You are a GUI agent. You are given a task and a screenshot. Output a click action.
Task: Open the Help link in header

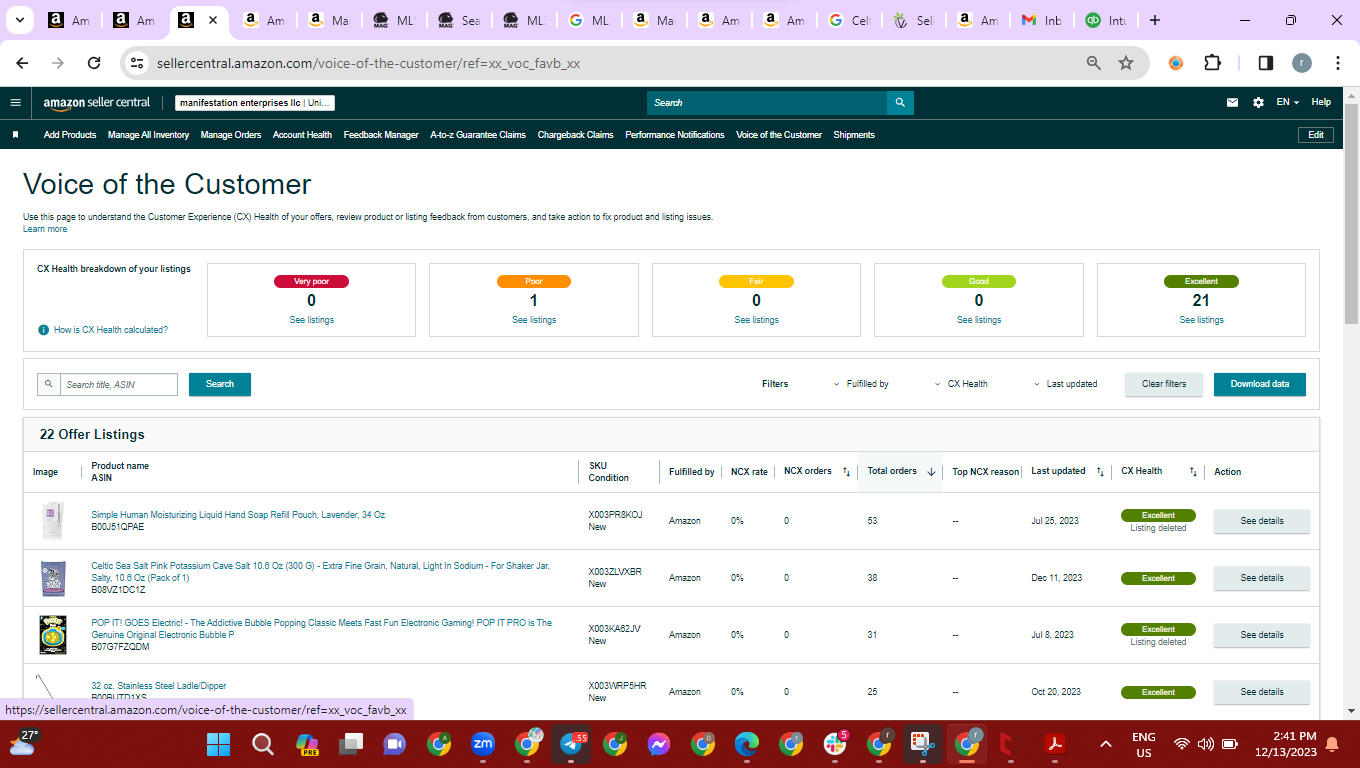pos(1321,102)
